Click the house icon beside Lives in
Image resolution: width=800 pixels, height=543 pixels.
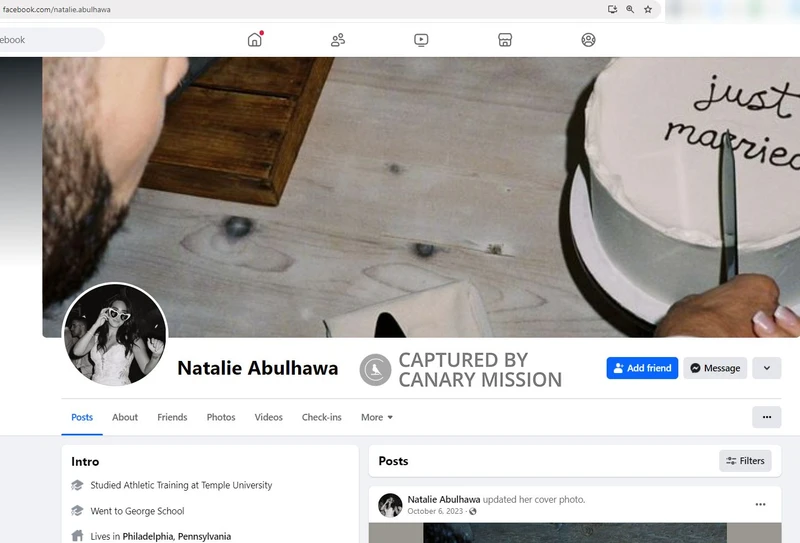pyautogui.click(x=77, y=536)
